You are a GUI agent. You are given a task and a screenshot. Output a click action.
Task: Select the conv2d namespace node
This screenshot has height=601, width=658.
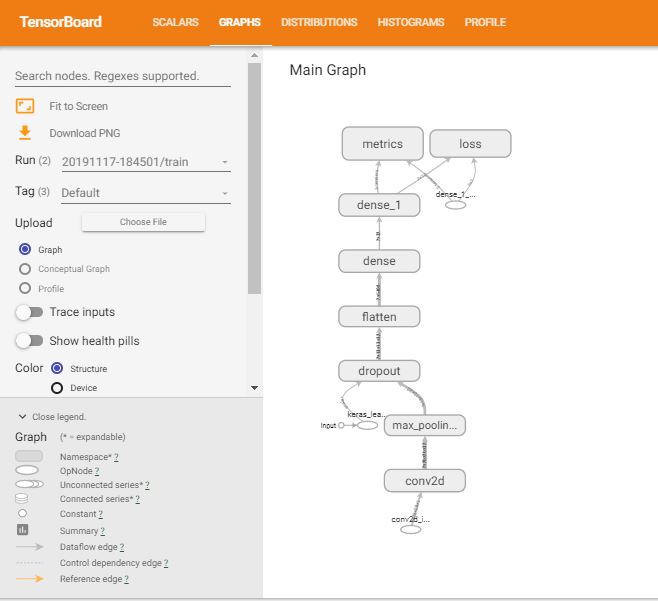click(425, 480)
